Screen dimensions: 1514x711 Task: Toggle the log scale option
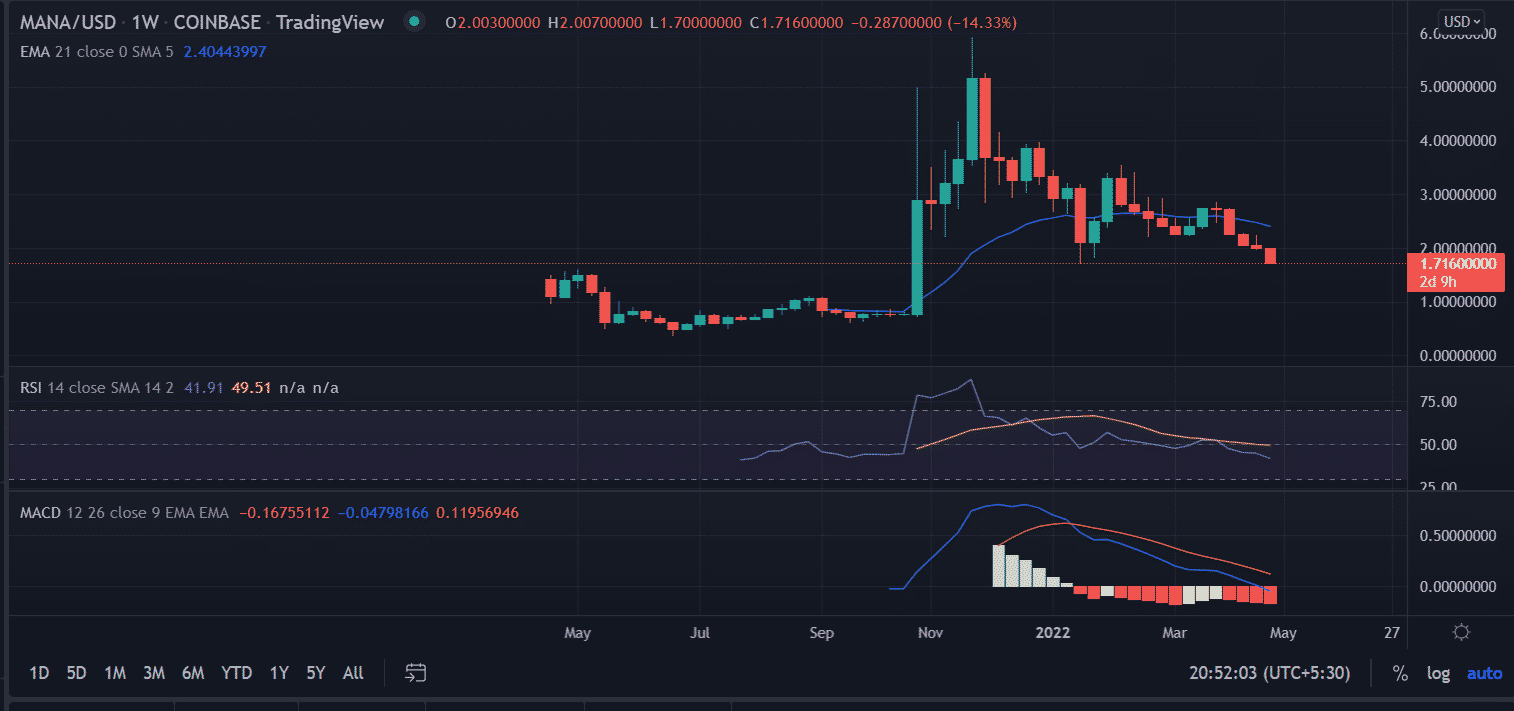tap(1438, 674)
